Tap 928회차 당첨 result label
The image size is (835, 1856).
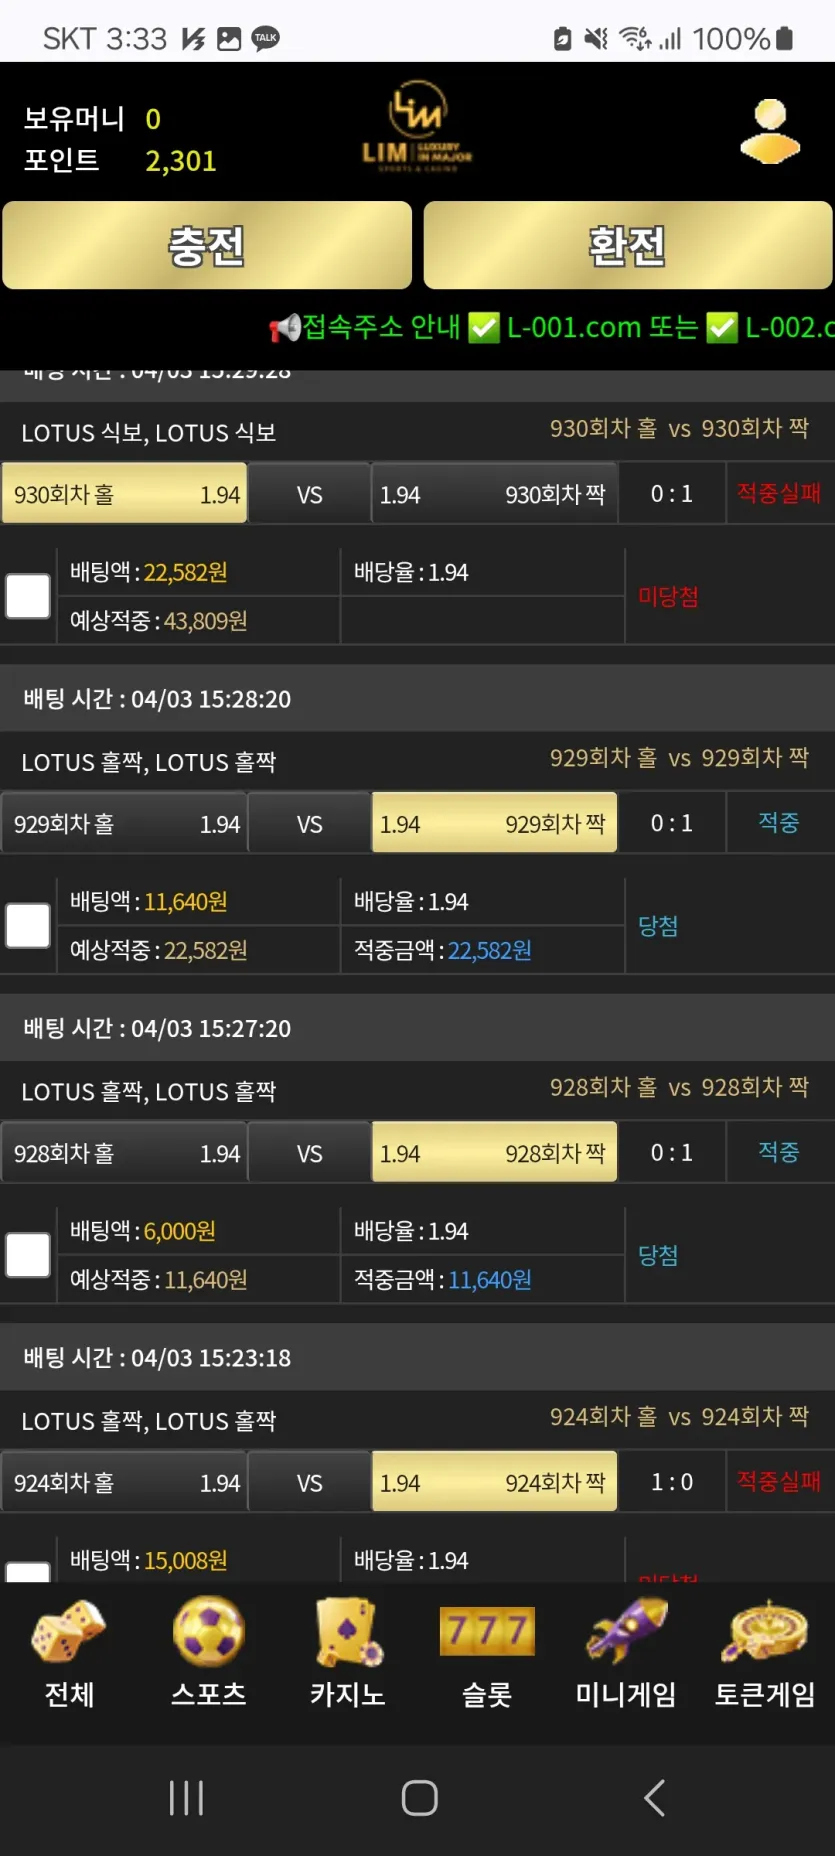pyautogui.click(x=658, y=1255)
